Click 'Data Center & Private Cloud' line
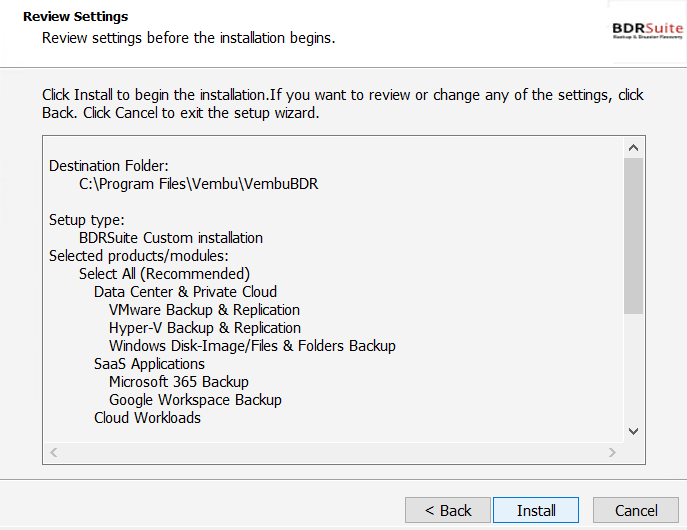Viewport: 687px width, 530px height. click(185, 292)
